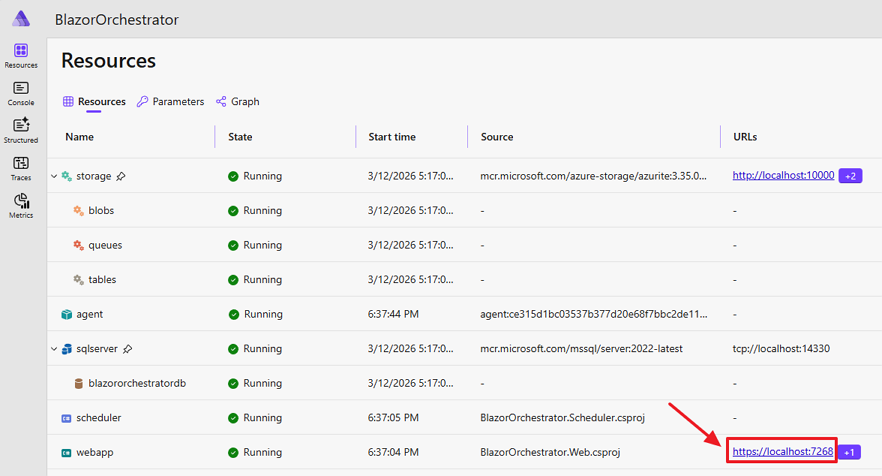
Task: Open the Structured logs sidebar icon
Action: (21, 130)
